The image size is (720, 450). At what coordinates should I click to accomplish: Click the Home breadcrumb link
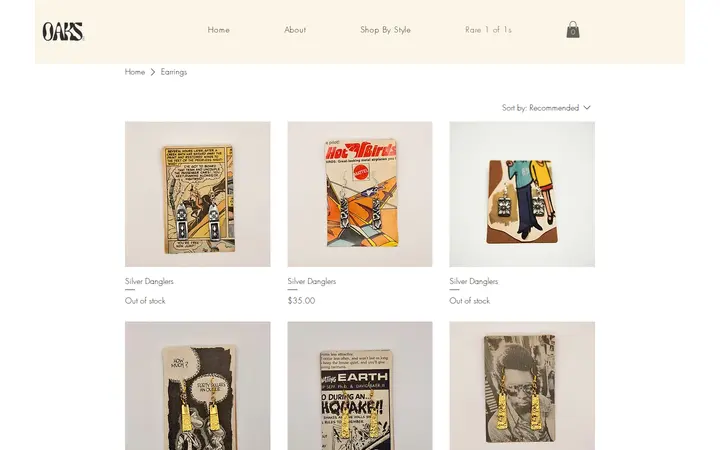coord(135,72)
